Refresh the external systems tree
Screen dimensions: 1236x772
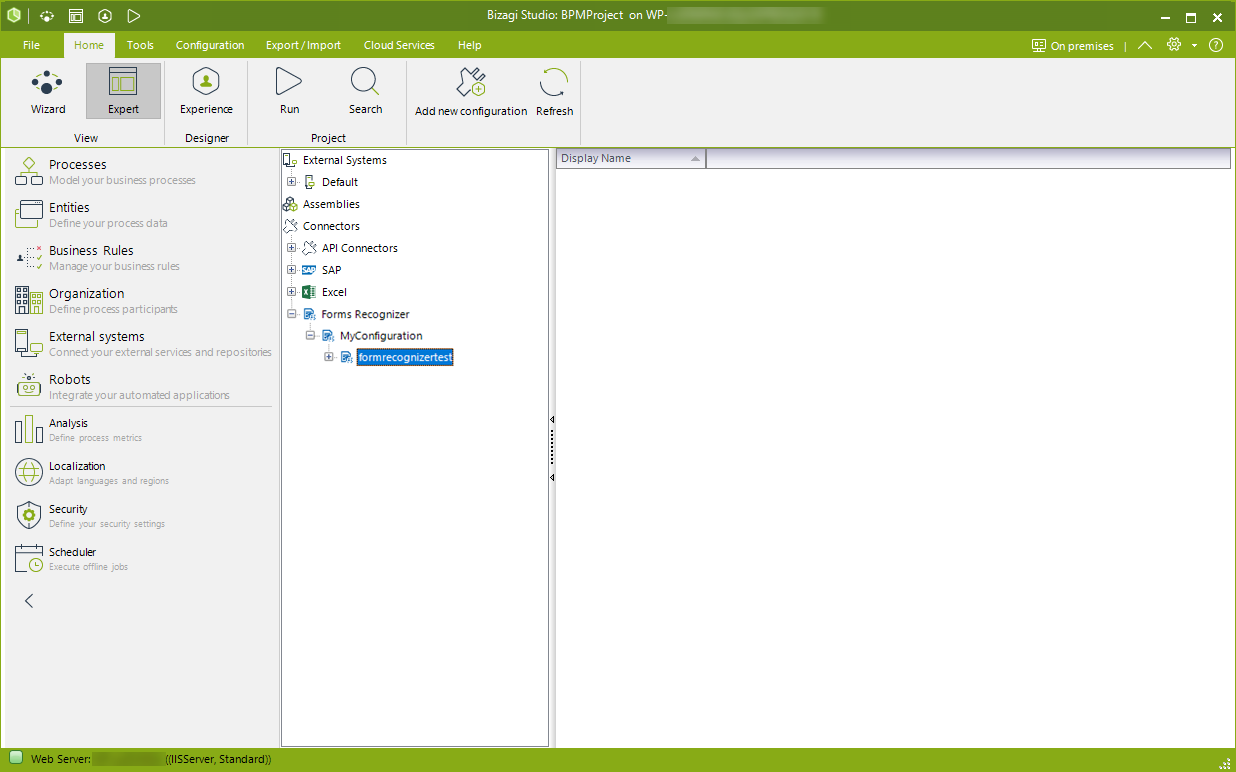(x=554, y=92)
